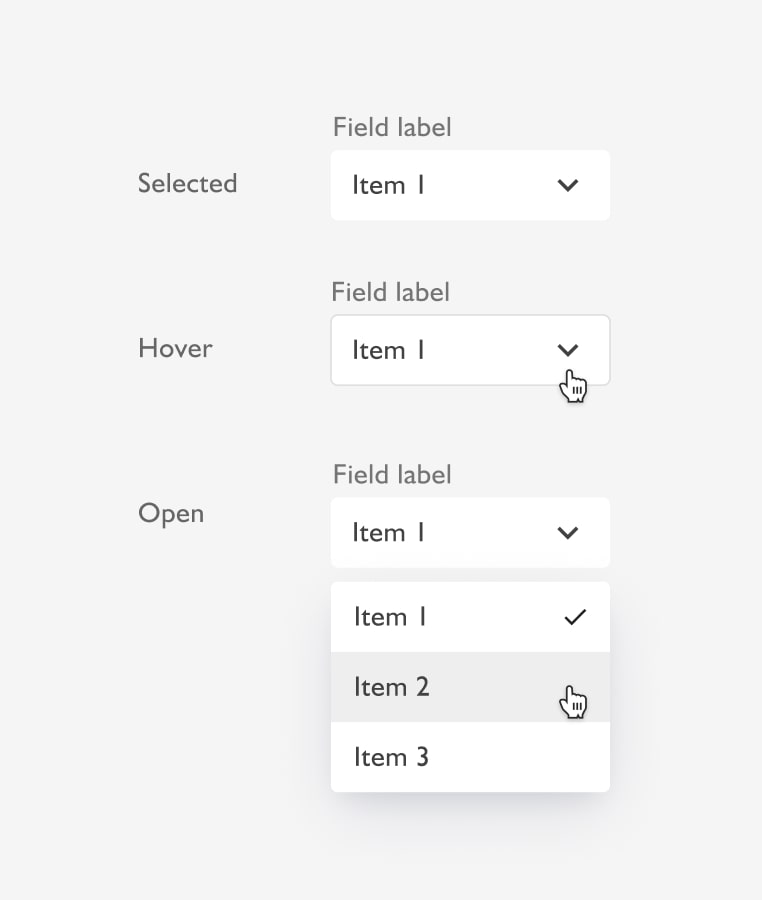Click the Hover state heading
The width and height of the screenshot is (762, 900).
176,348
